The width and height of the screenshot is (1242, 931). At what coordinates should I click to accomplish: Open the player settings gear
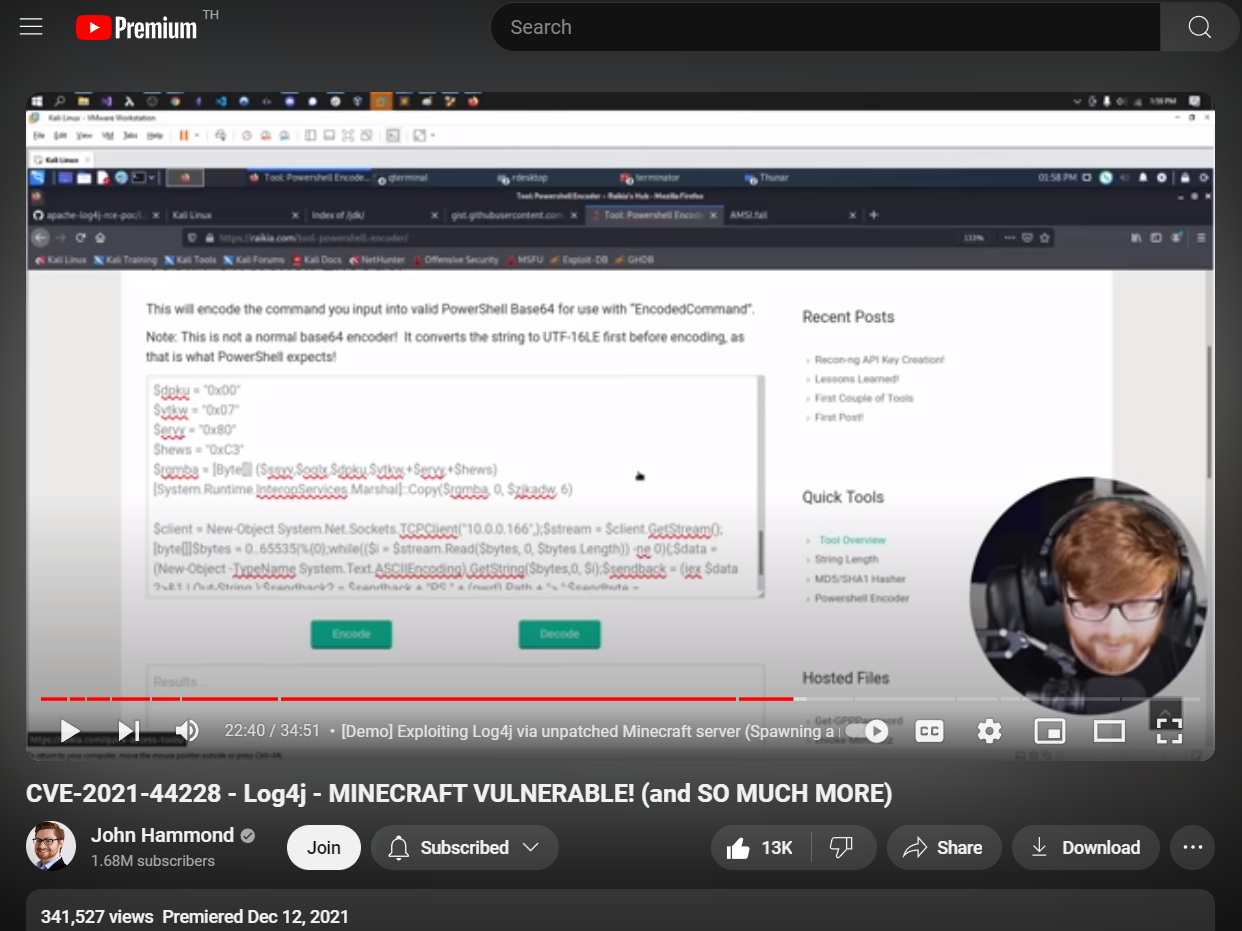(x=989, y=731)
